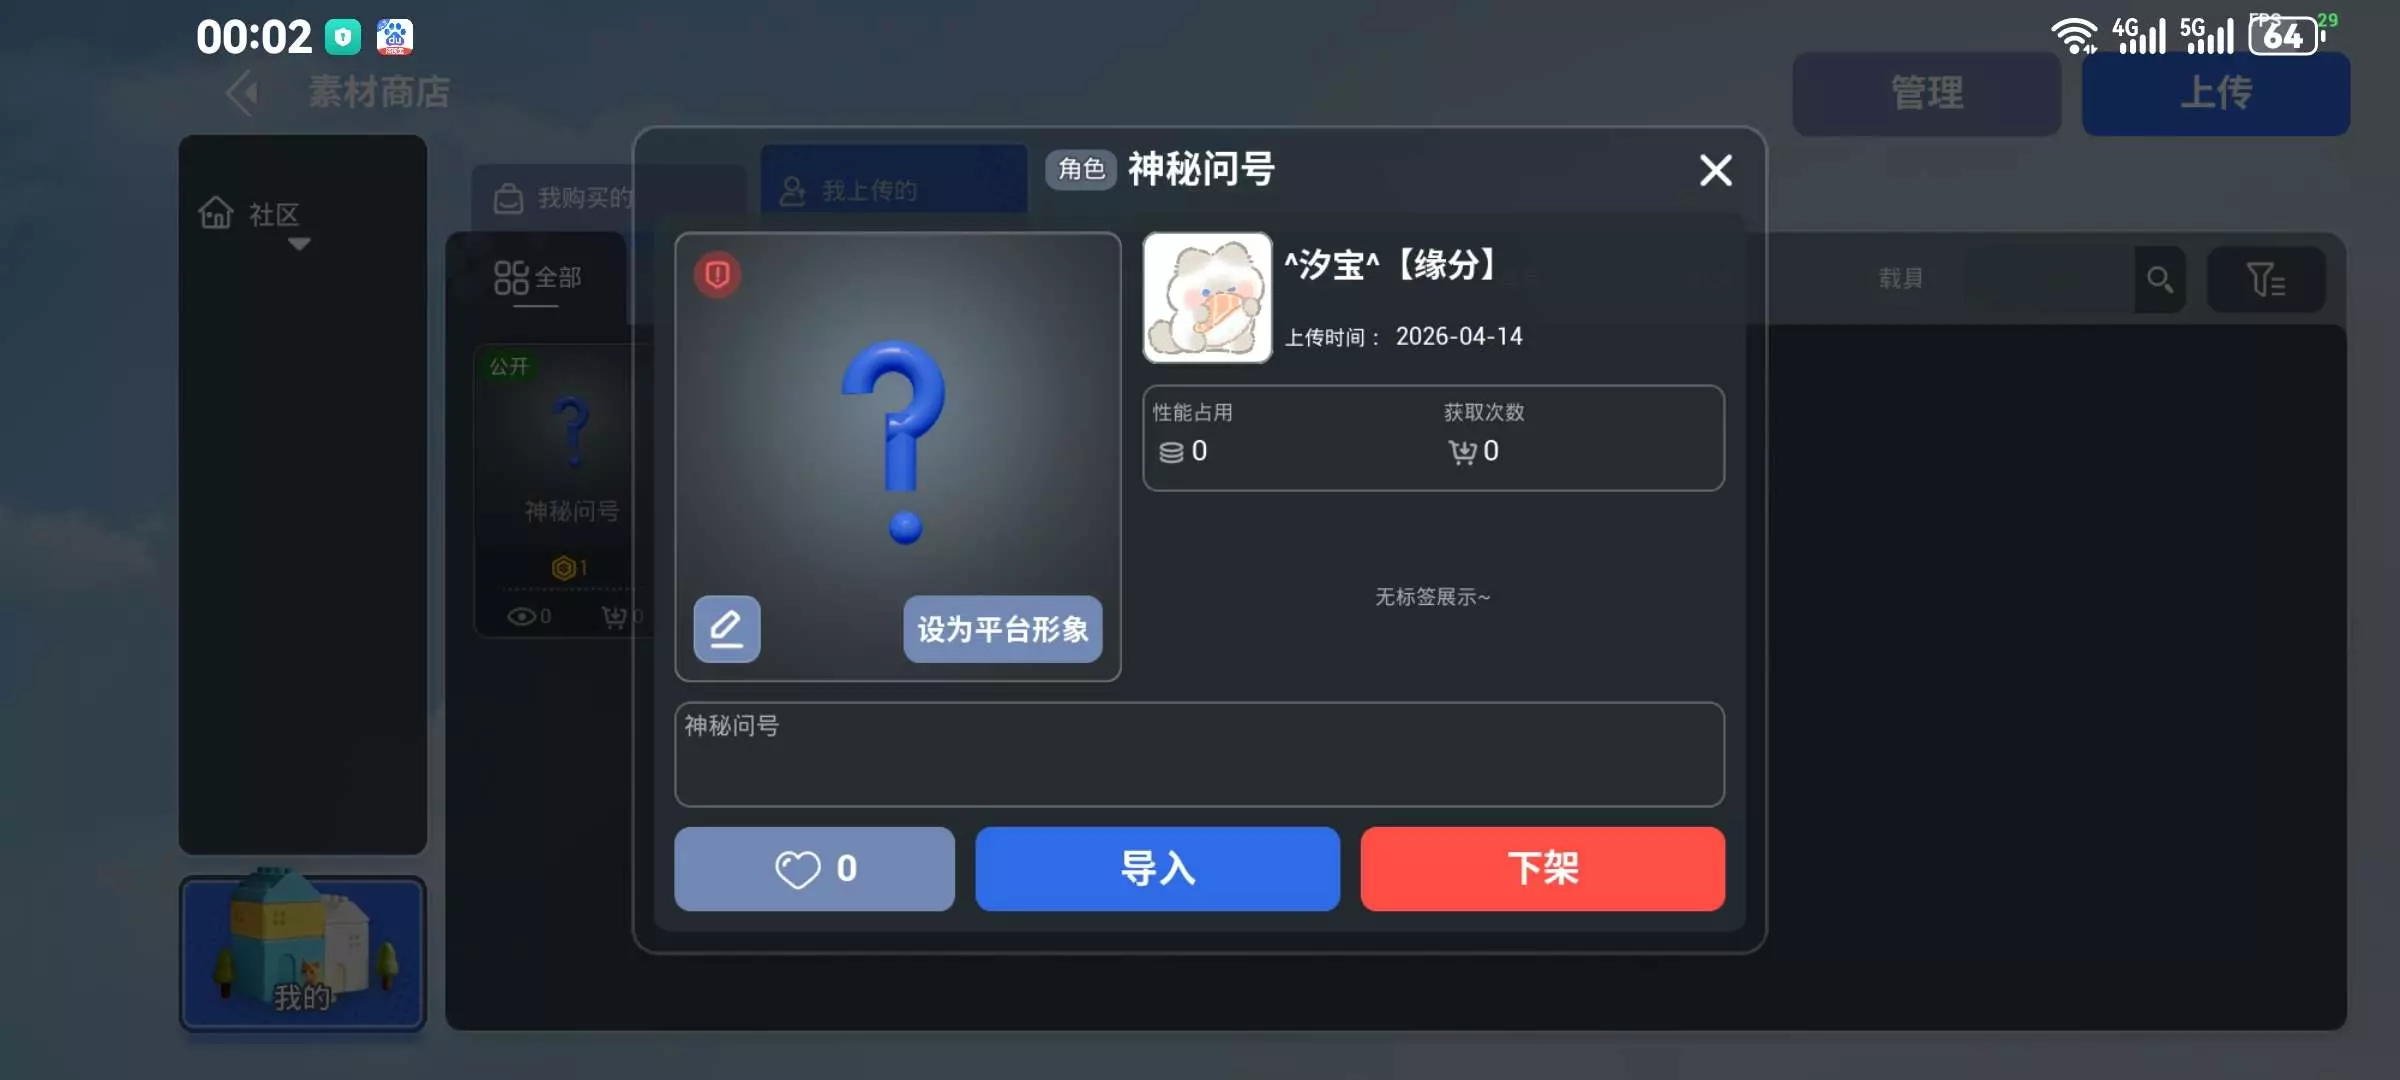Close the 神秘问号 detail dialog
The height and width of the screenshot is (1080, 2400).
point(1716,170)
